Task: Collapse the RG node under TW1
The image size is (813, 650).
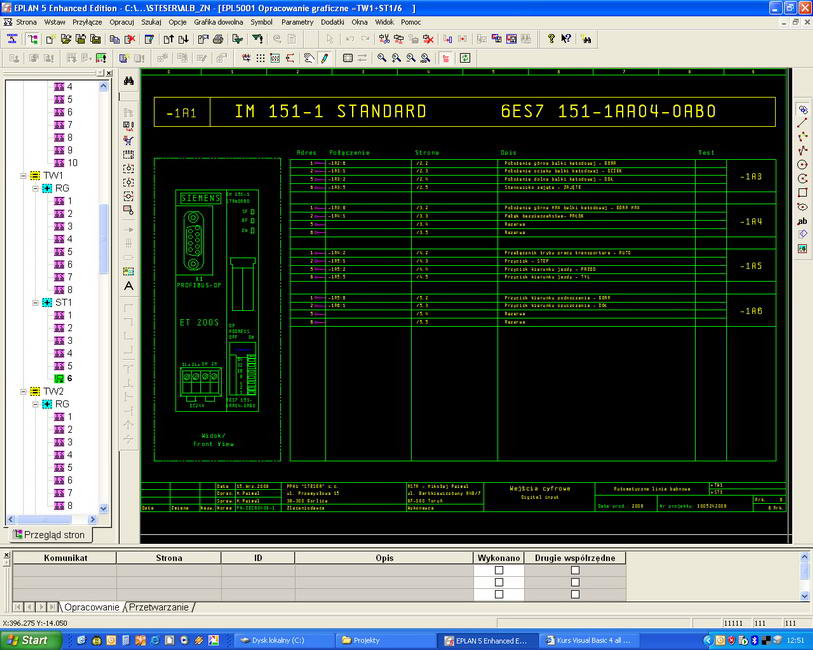Action: (x=35, y=188)
